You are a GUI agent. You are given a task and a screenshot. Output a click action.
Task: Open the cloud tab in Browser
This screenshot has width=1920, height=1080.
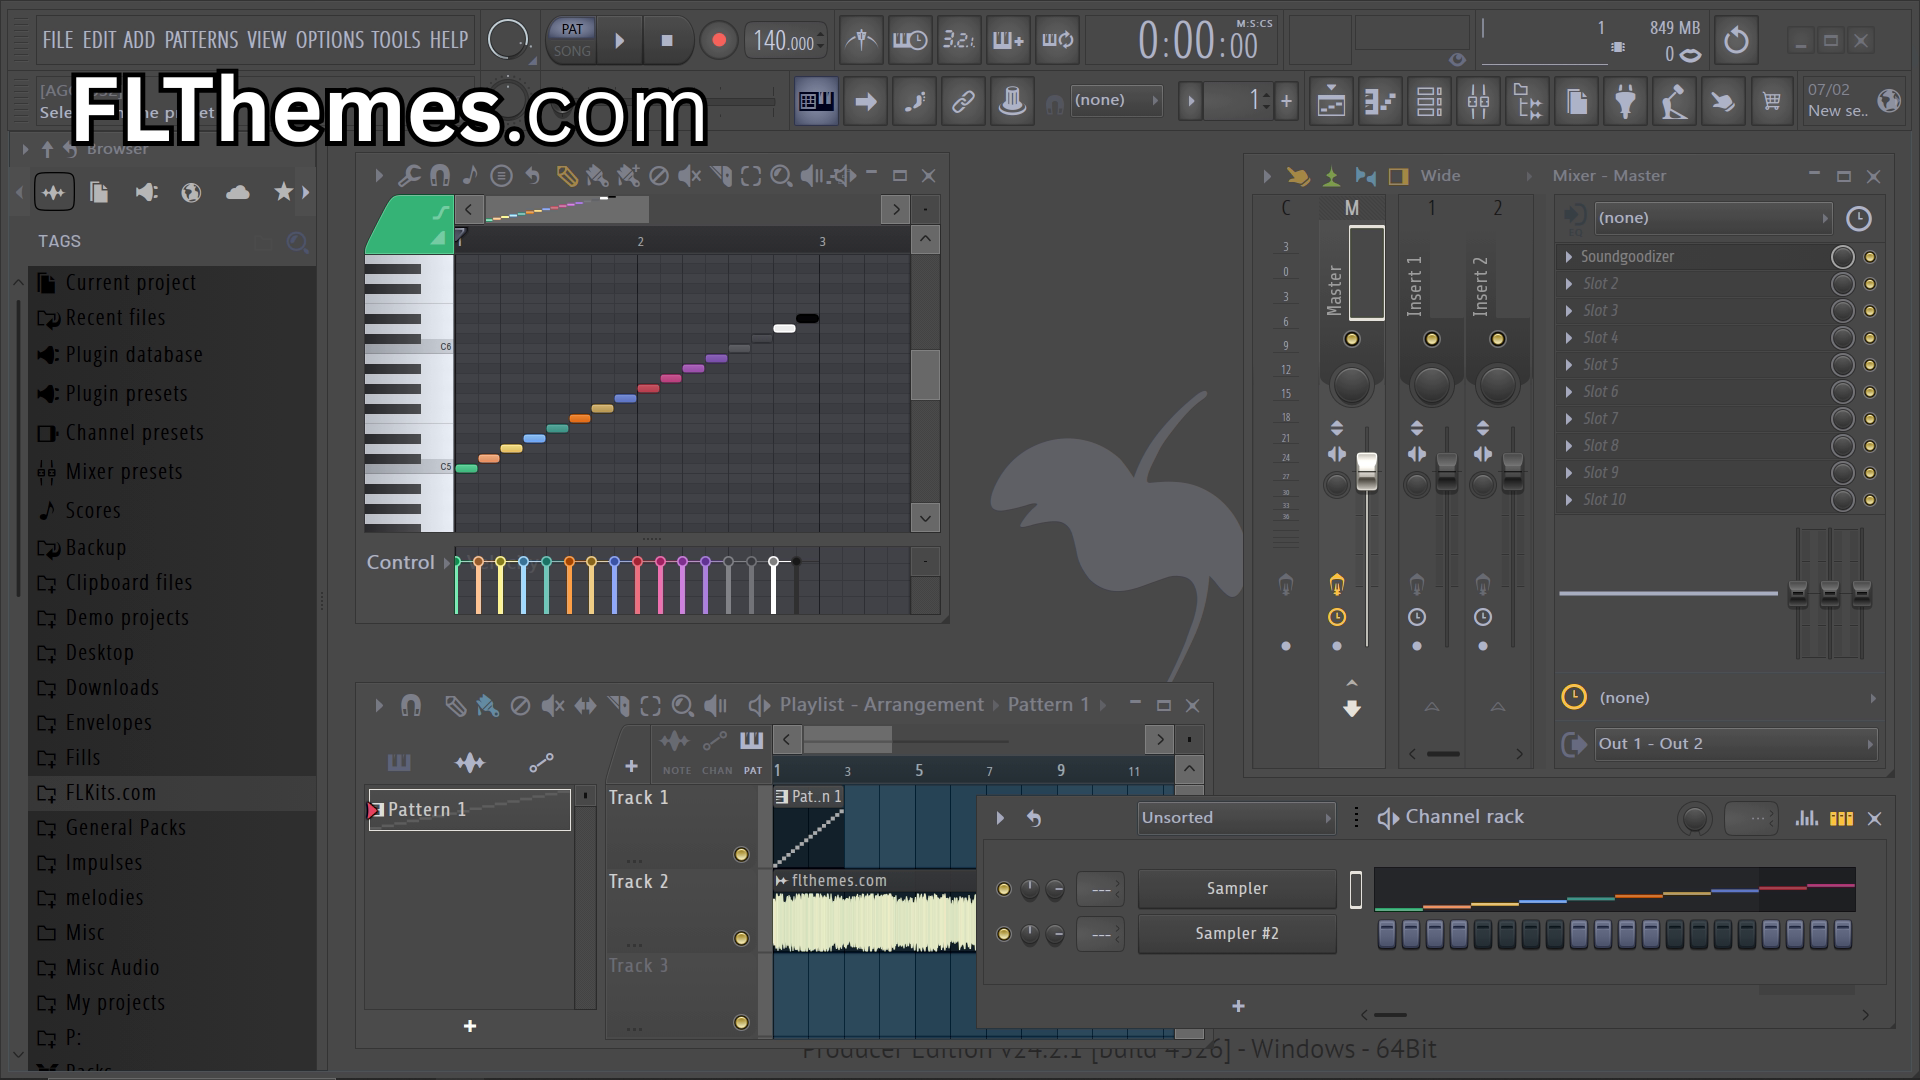(x=238, y=192)
